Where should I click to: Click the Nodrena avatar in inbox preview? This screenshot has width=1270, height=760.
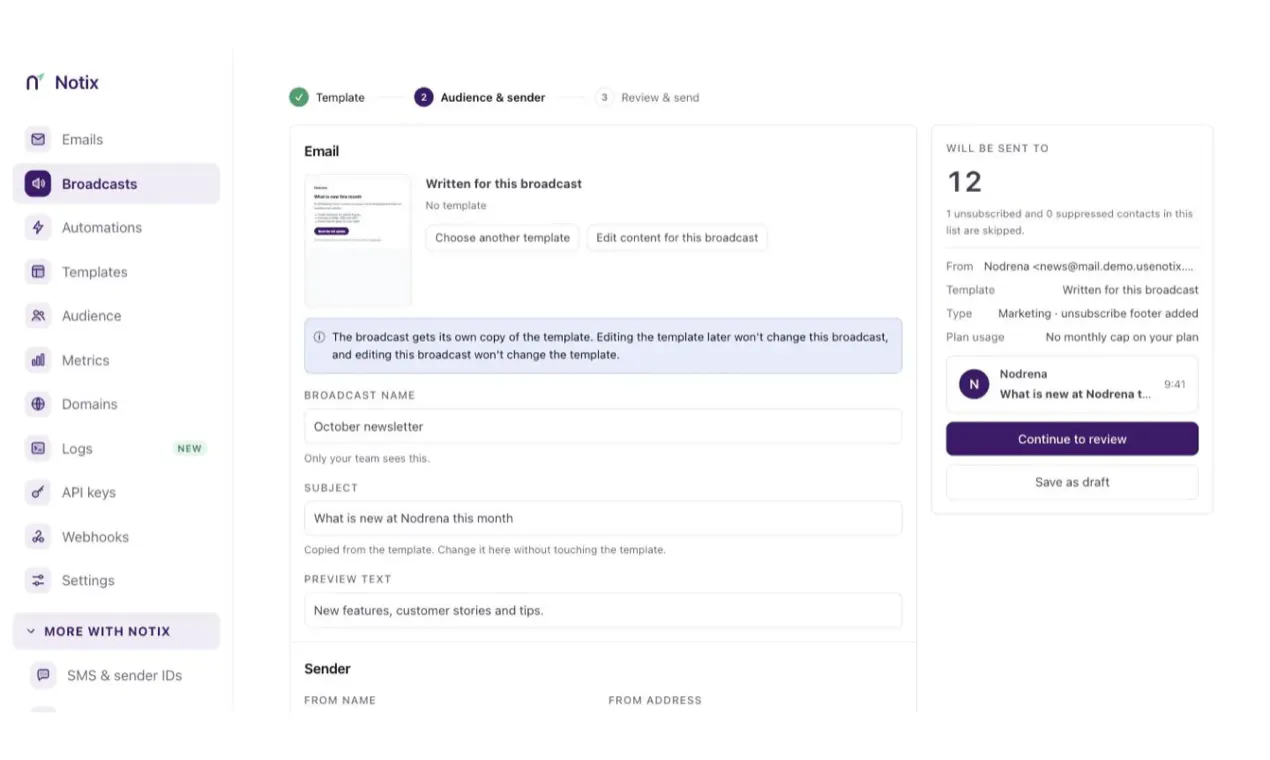(974, 384)
